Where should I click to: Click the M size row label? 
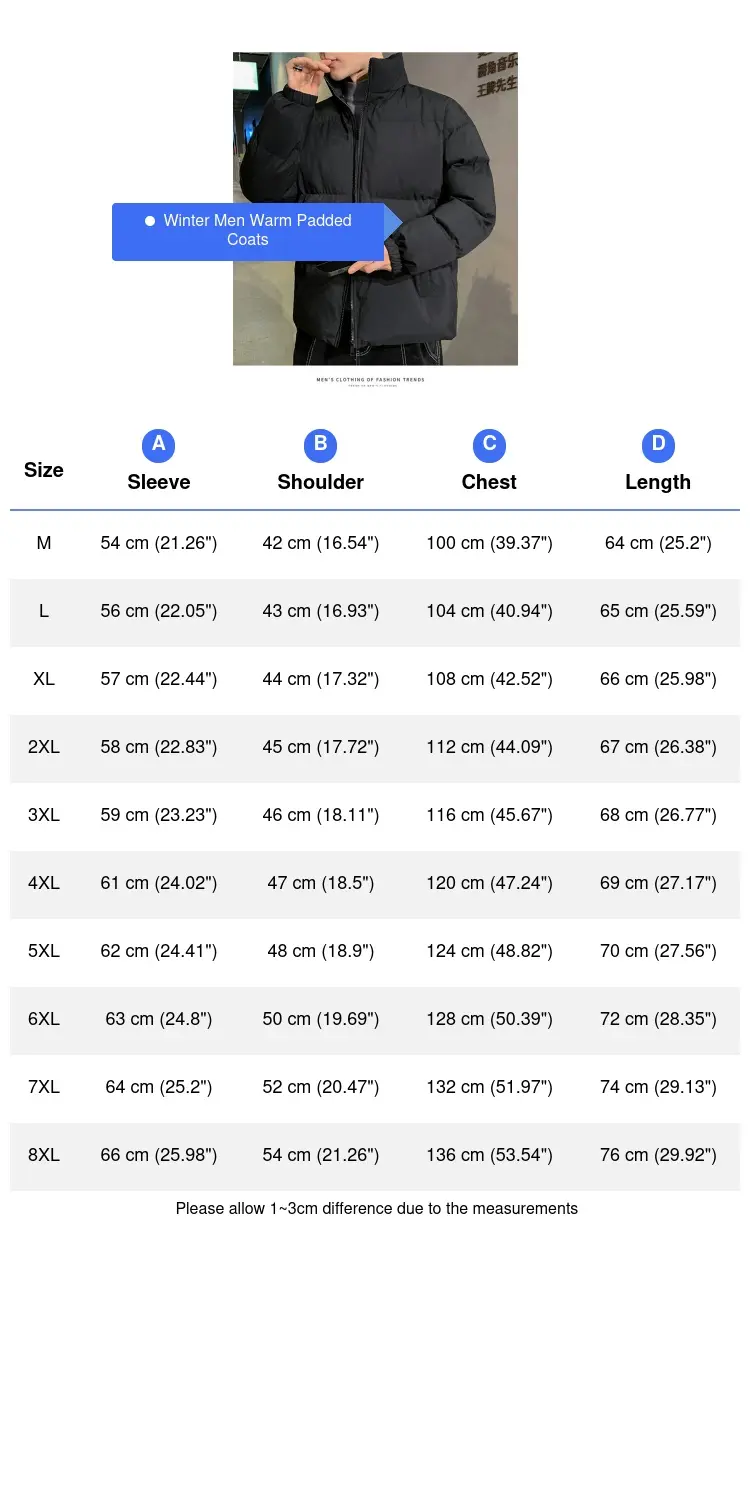(x=44, y=543)
